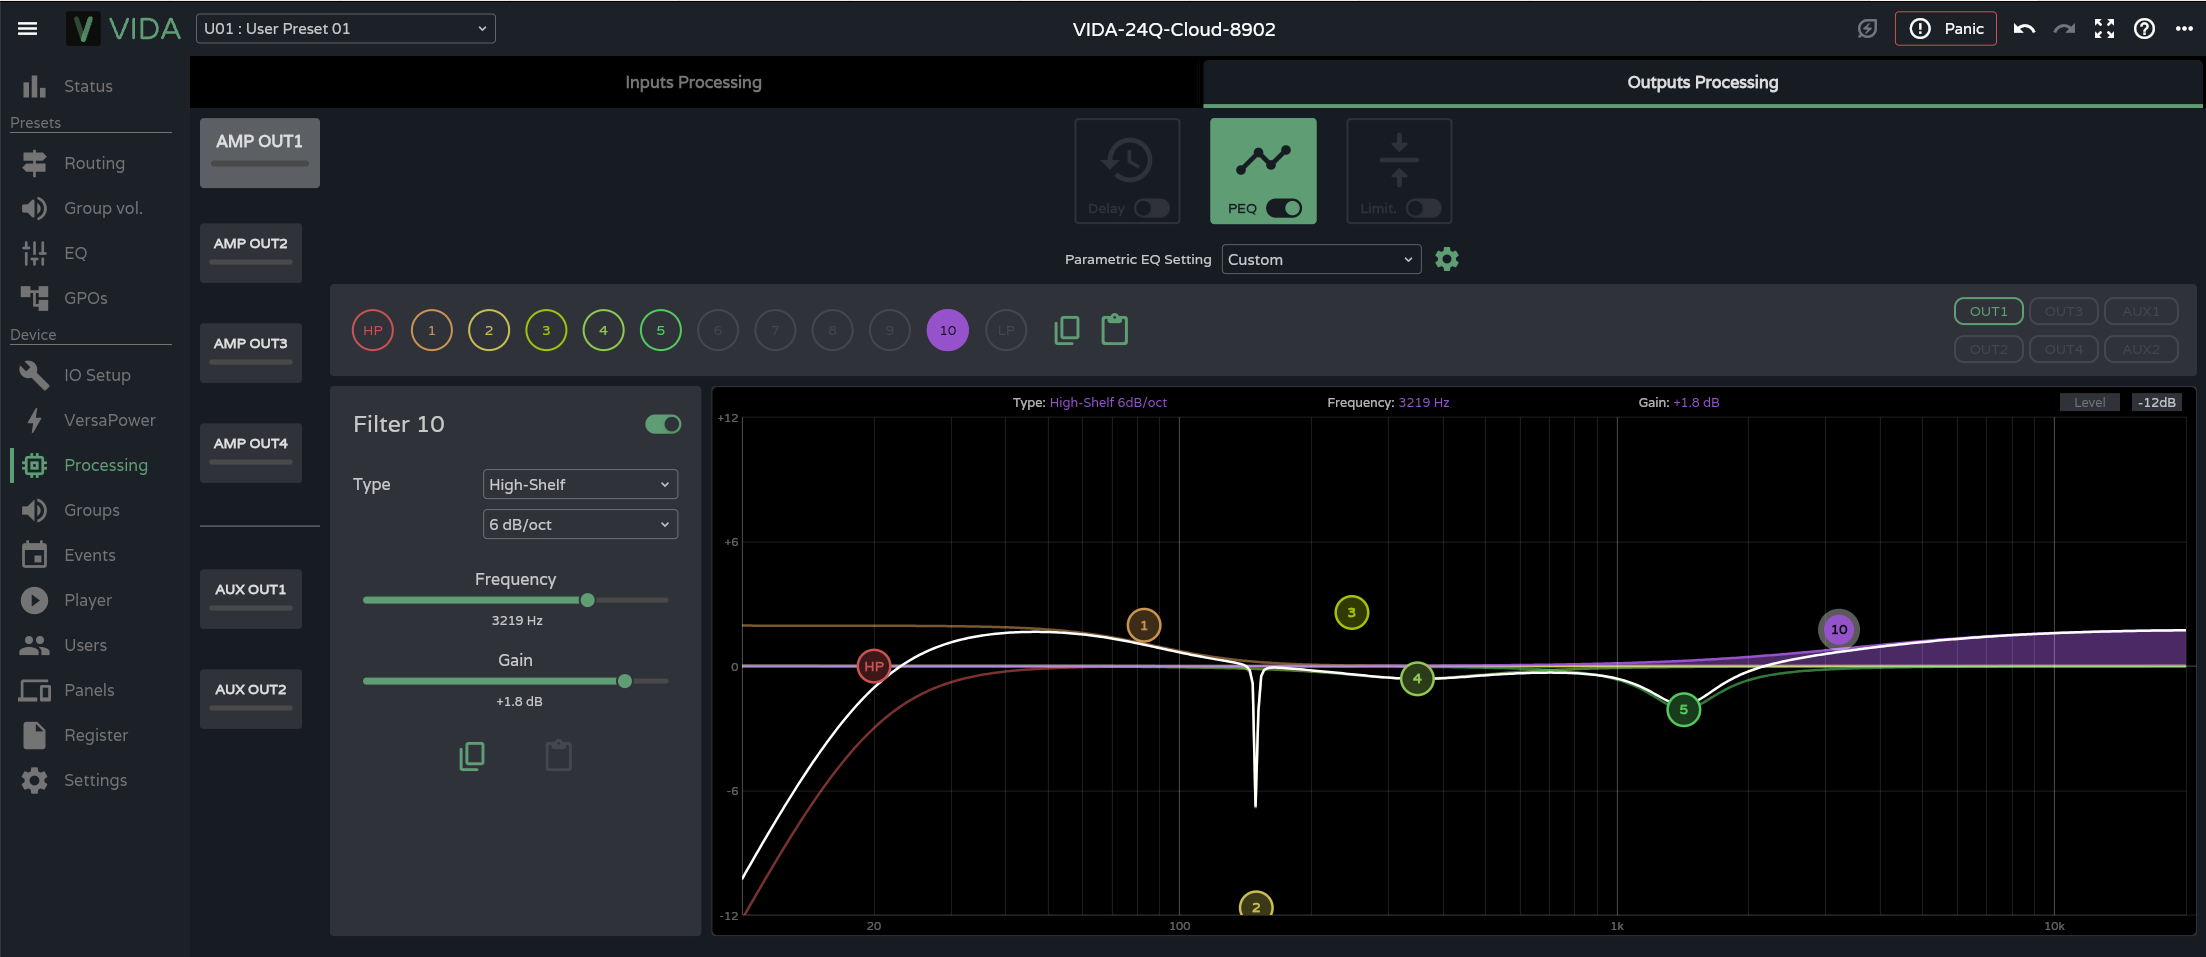Select filter 3 circle
Image resolution: width=2206 pixels, height=957 pixels.
(x=546, y=330)
